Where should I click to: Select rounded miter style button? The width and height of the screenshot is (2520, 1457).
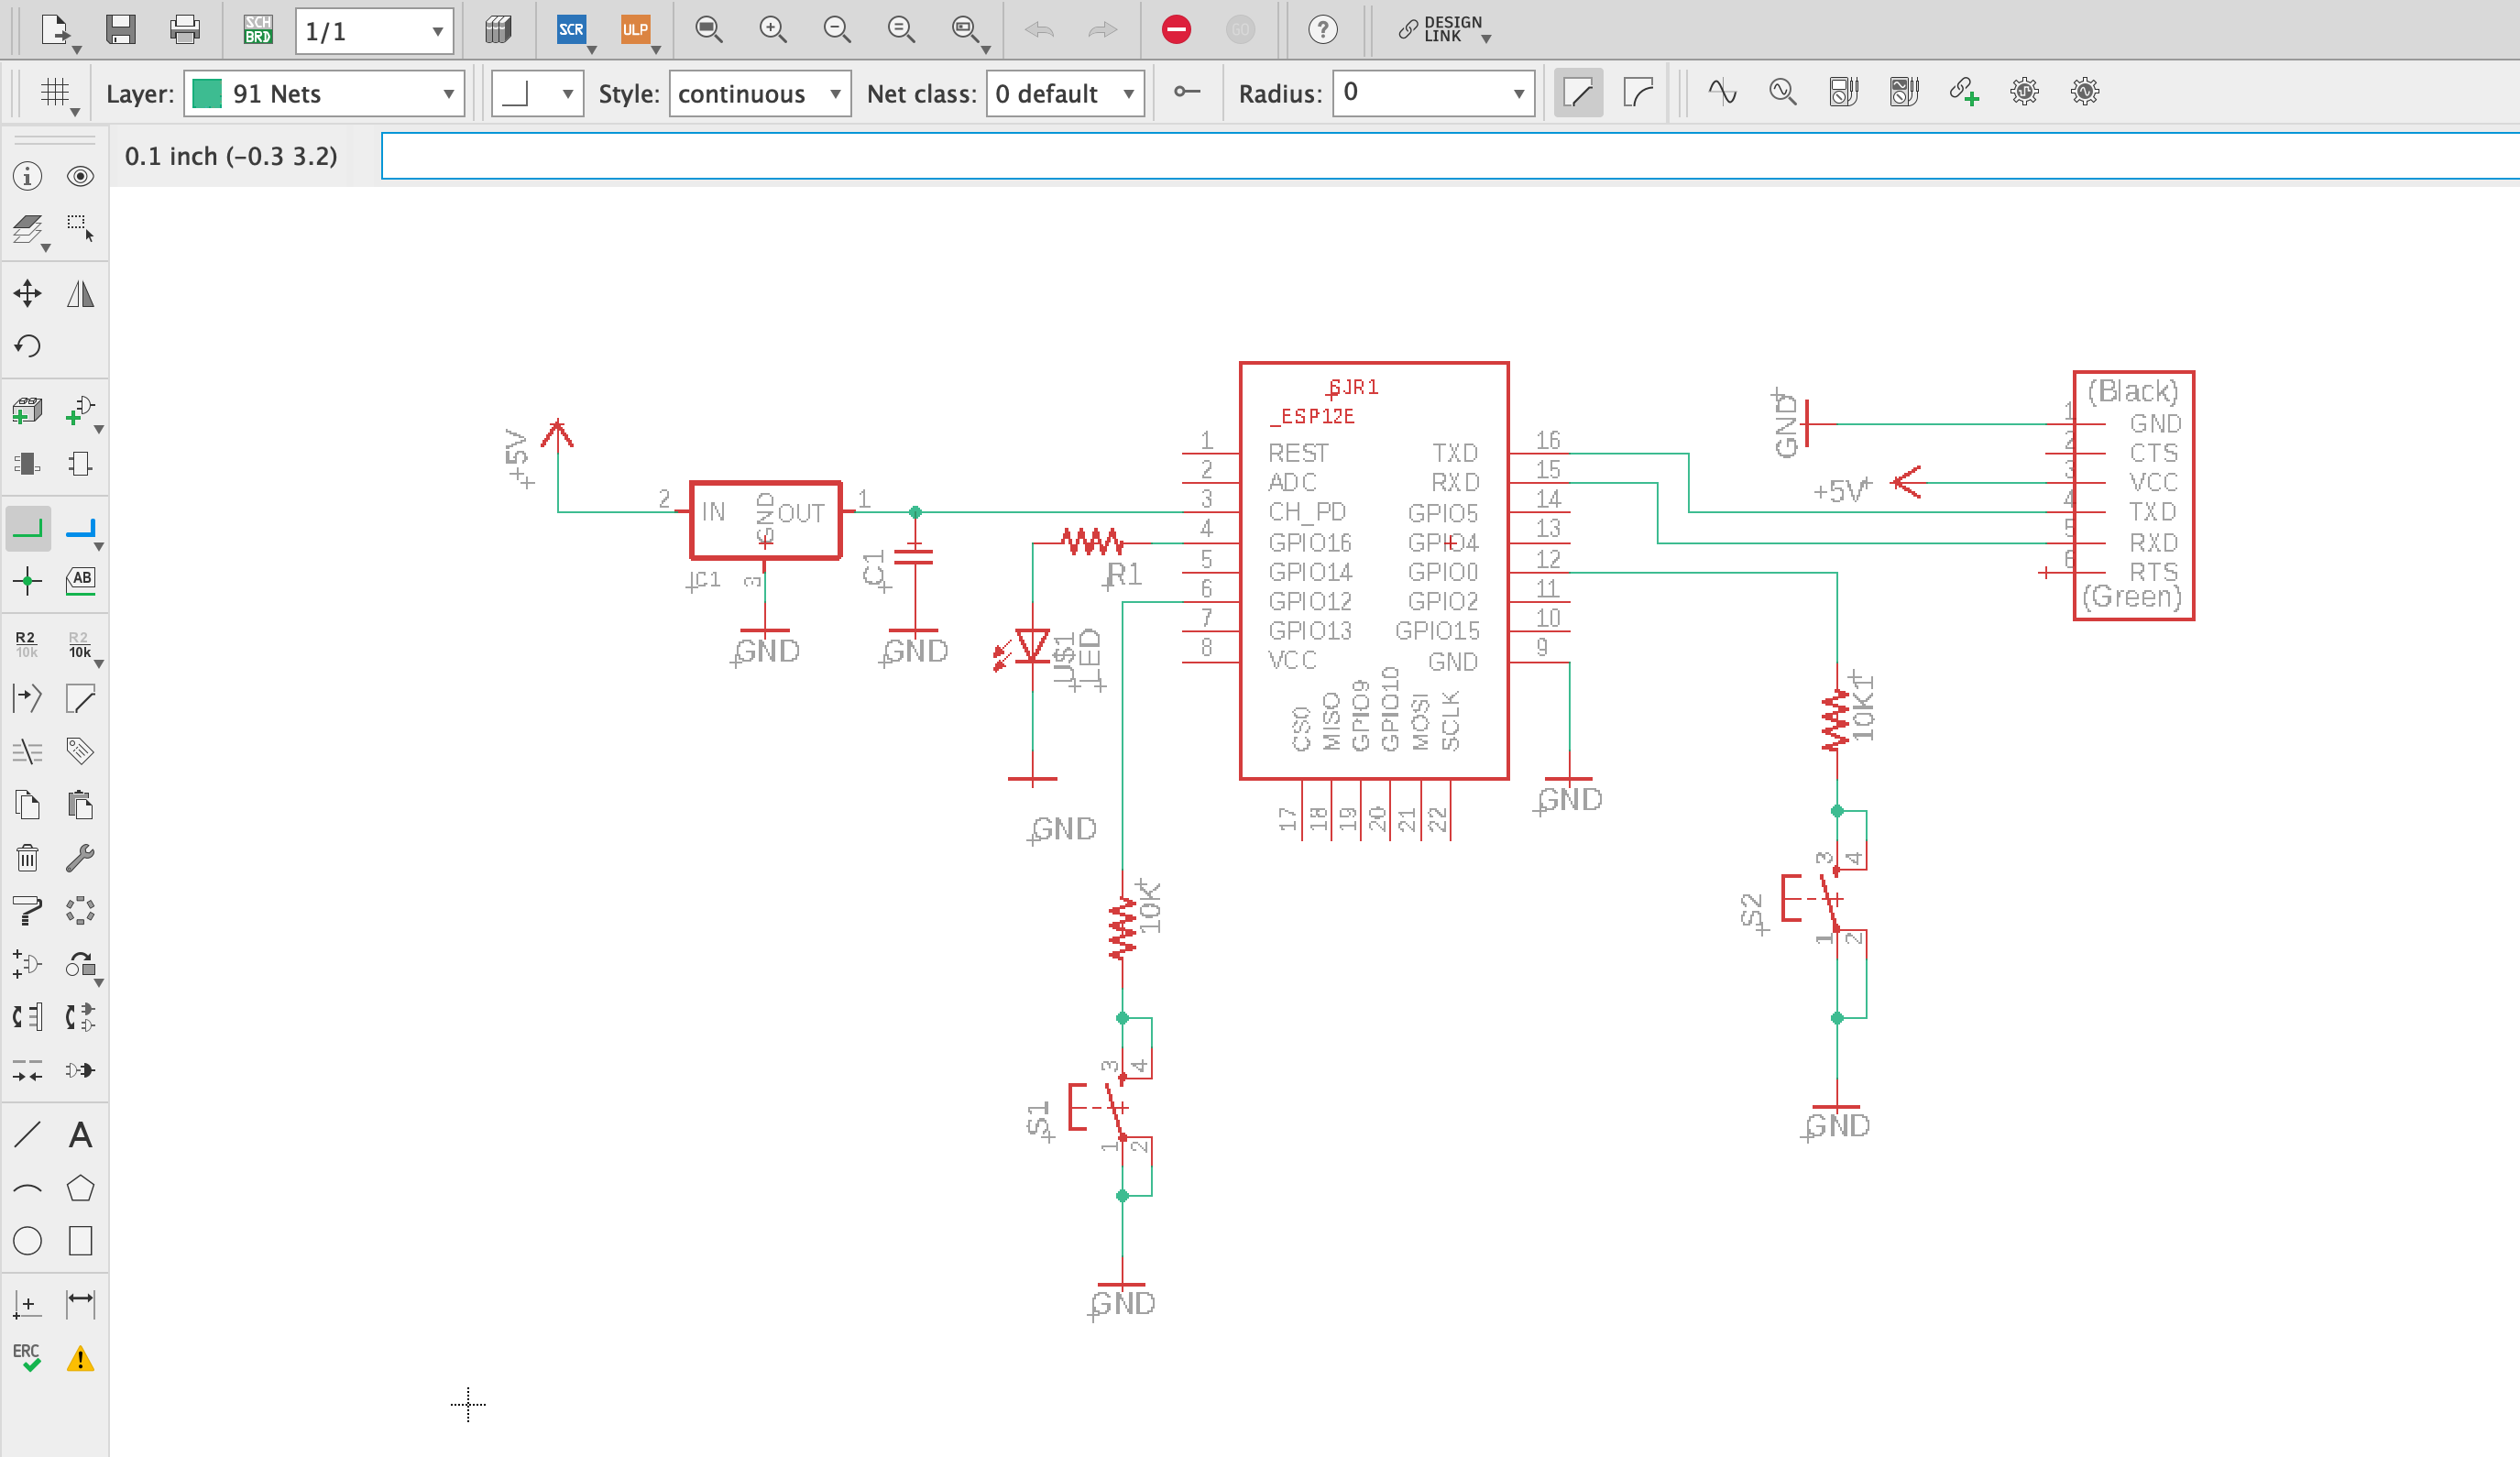(1638, 93)
